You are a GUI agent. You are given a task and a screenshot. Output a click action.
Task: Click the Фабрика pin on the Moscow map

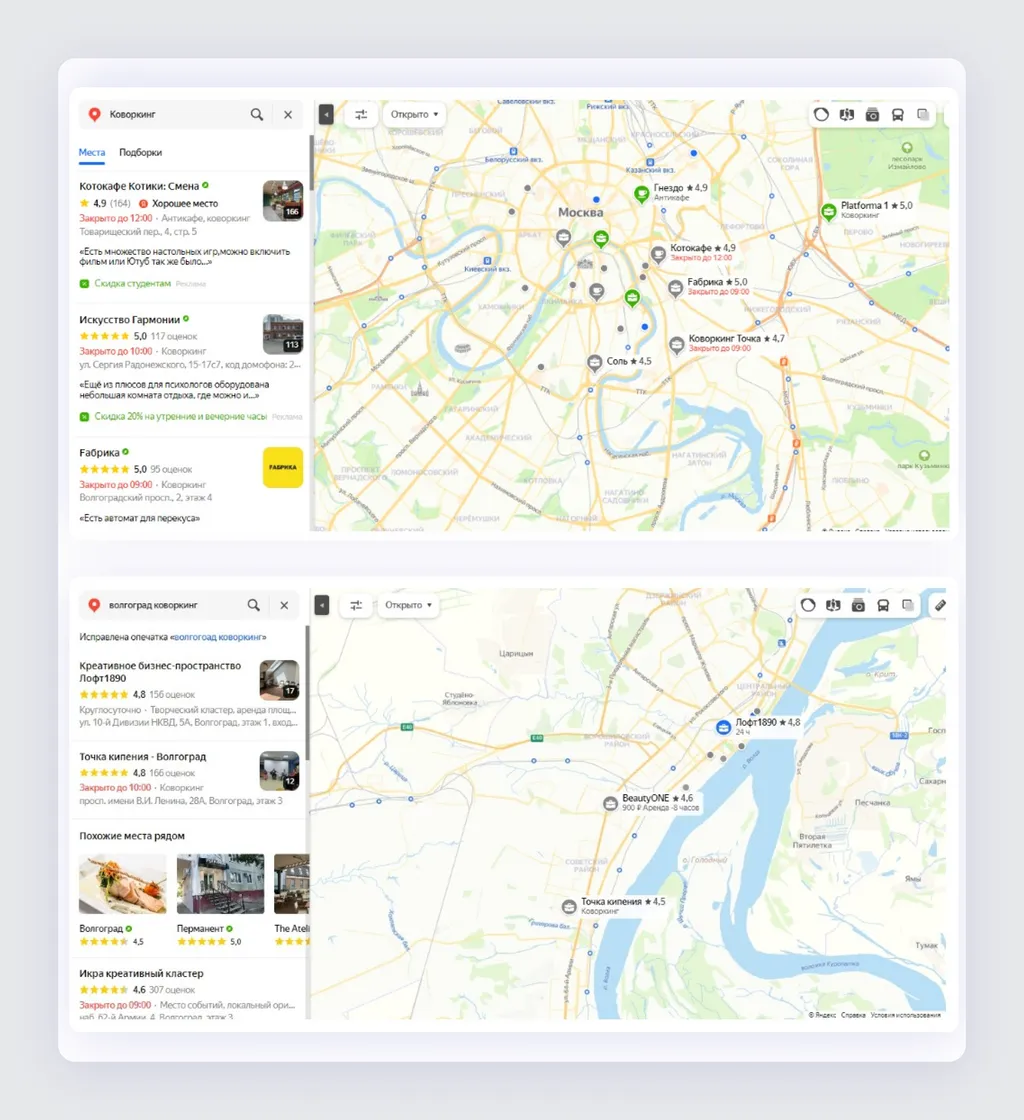676,288
